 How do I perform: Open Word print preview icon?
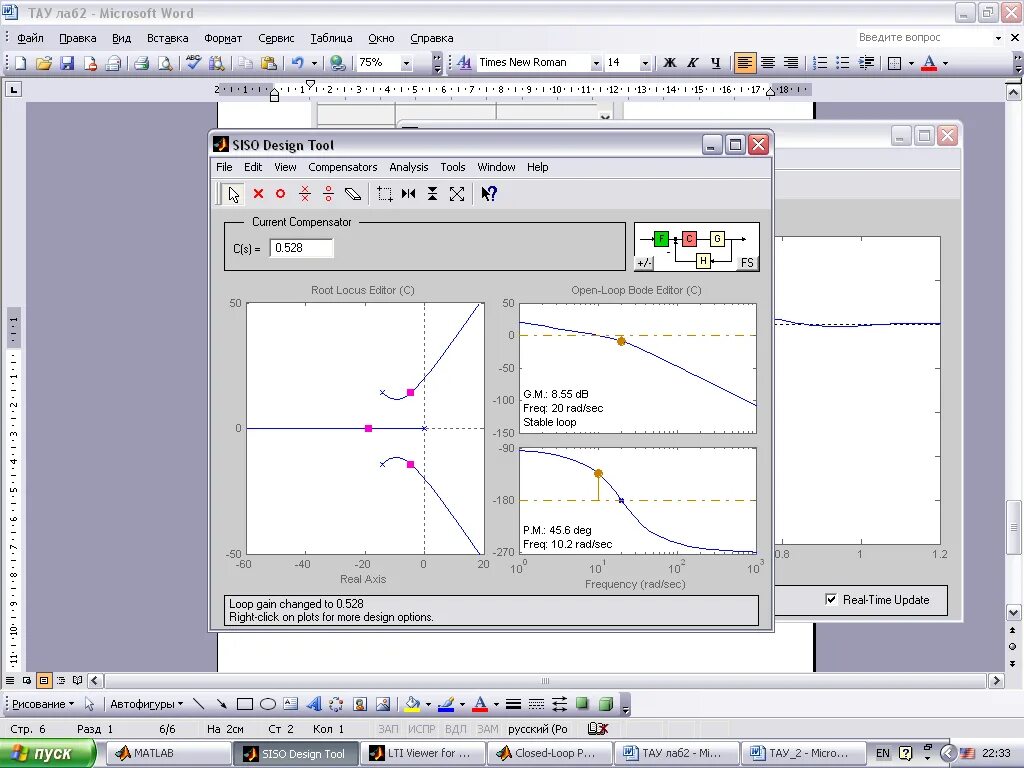[x=165, y=63]
